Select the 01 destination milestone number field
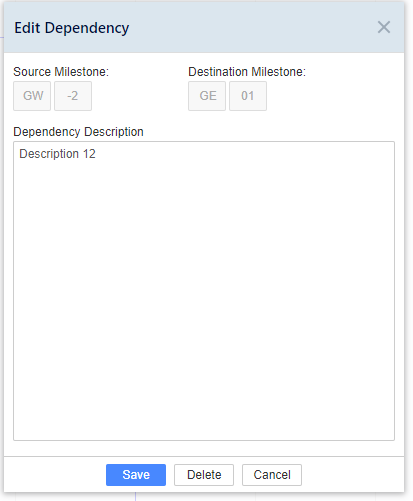The width and height of the screenshot is (413, 501). (x=248, y=96)
